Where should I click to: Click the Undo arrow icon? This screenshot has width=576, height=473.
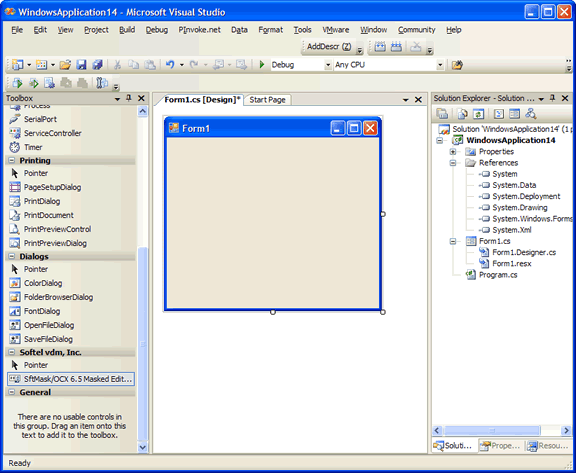click(x=170, y=65)
